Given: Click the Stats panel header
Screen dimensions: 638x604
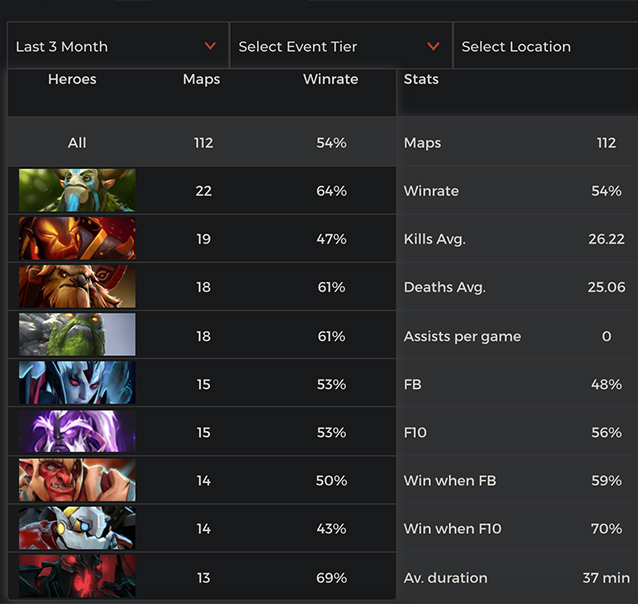Looking at the screenshot, I should 421,79.
